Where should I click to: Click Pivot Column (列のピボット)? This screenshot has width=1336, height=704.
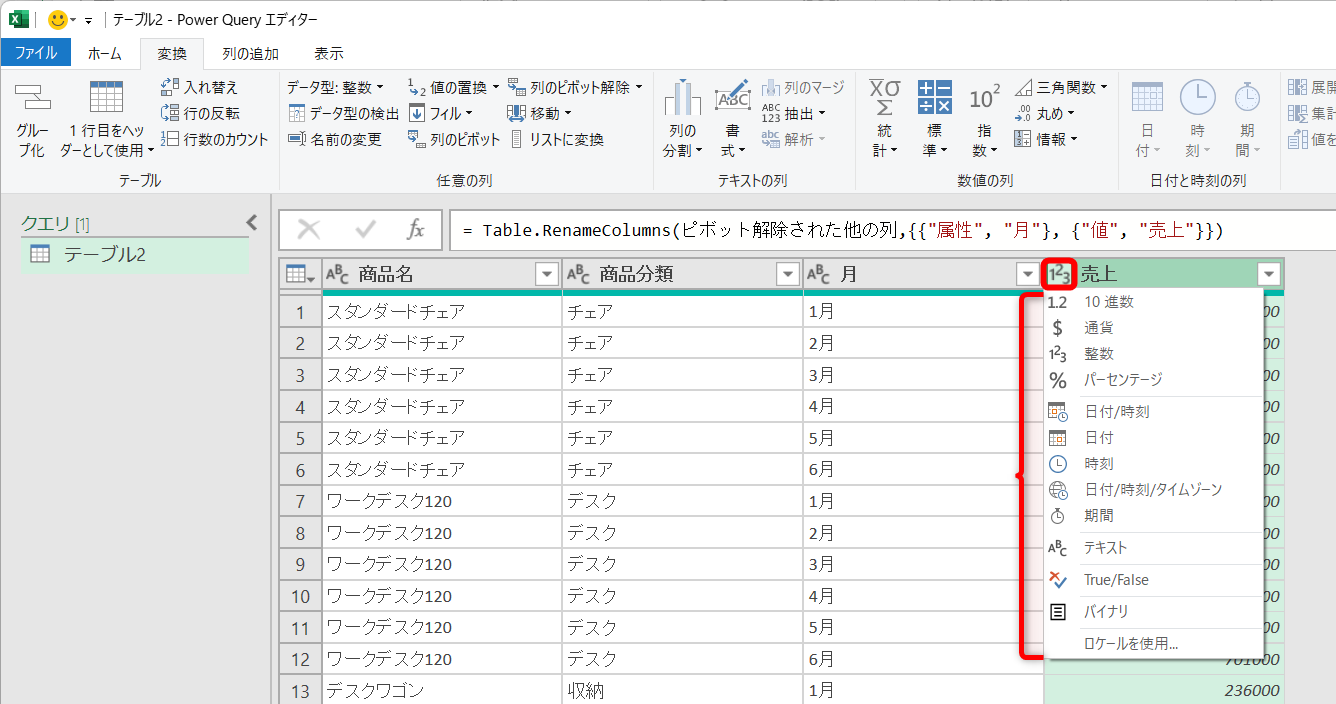click(x=453, y=139)
